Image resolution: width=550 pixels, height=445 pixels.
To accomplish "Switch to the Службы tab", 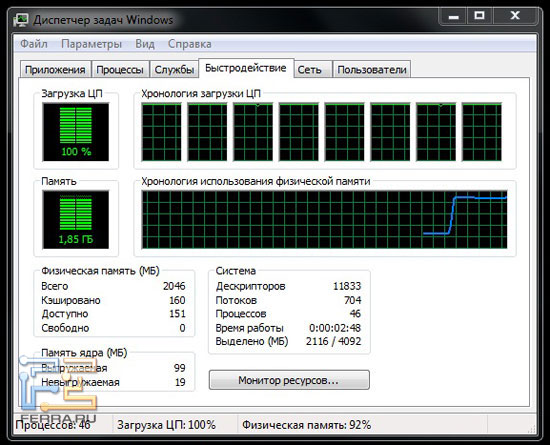I will click(x=174, y=69).
